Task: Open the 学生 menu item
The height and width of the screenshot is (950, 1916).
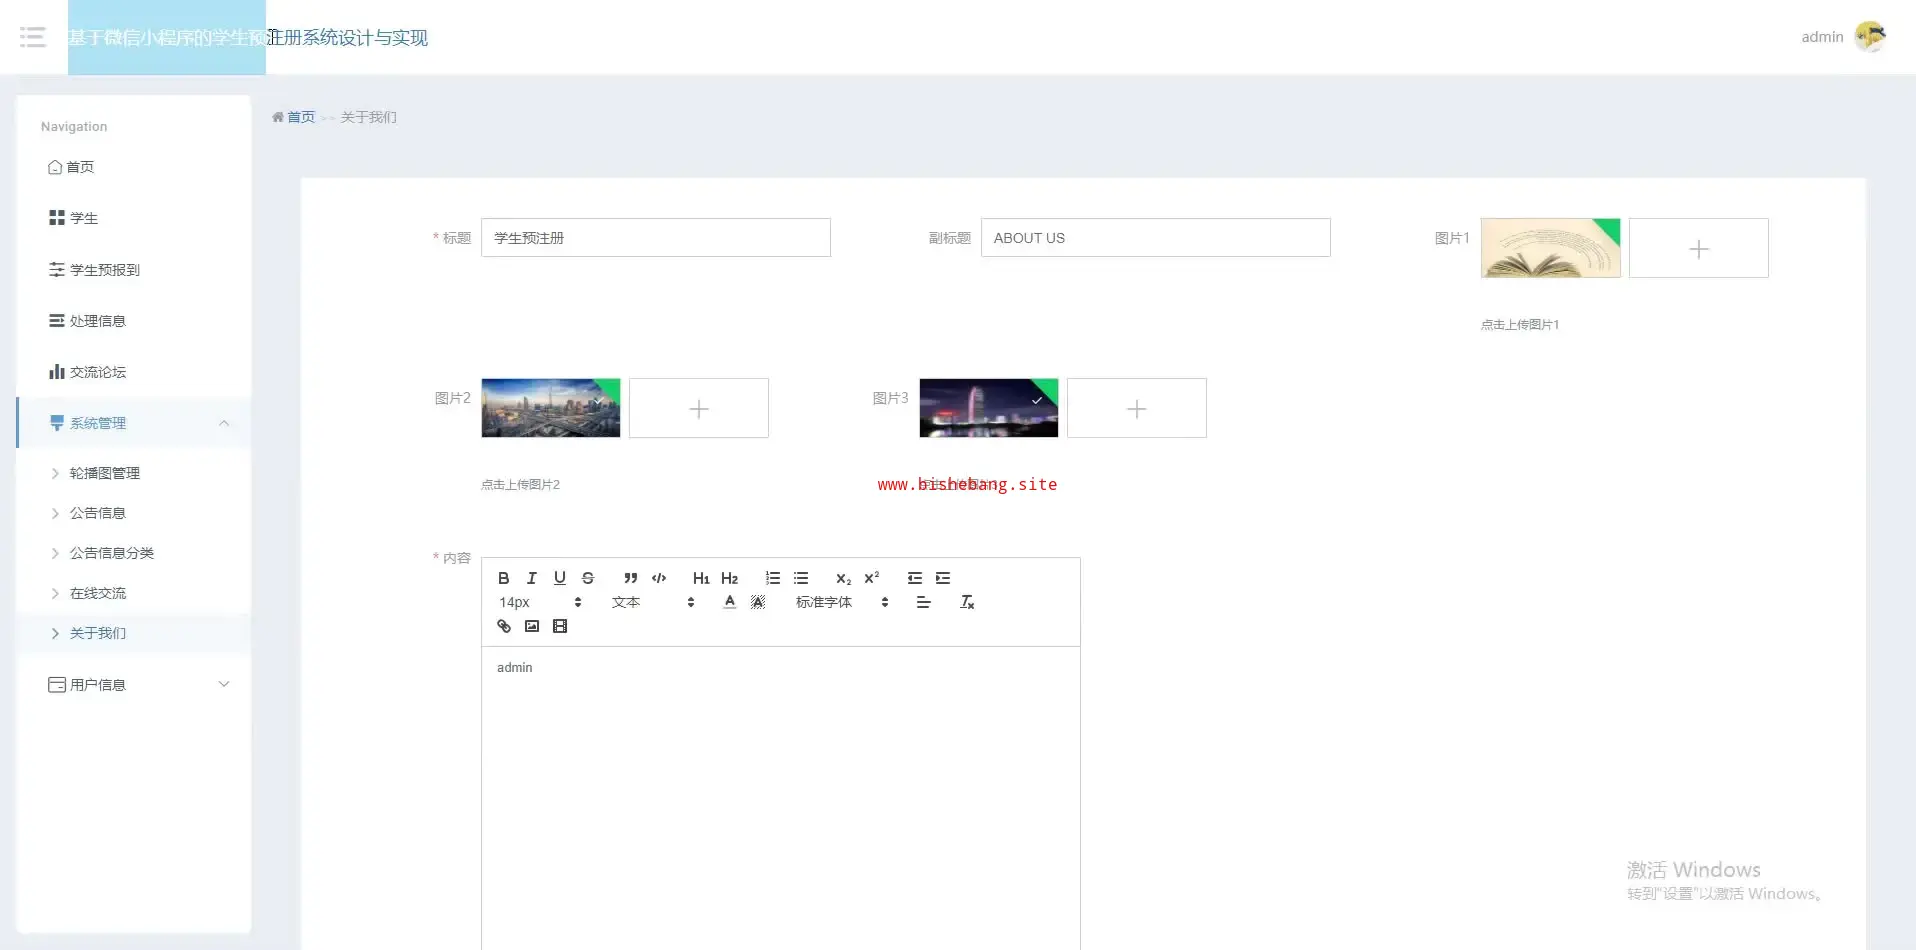Action: pos(134,218)
